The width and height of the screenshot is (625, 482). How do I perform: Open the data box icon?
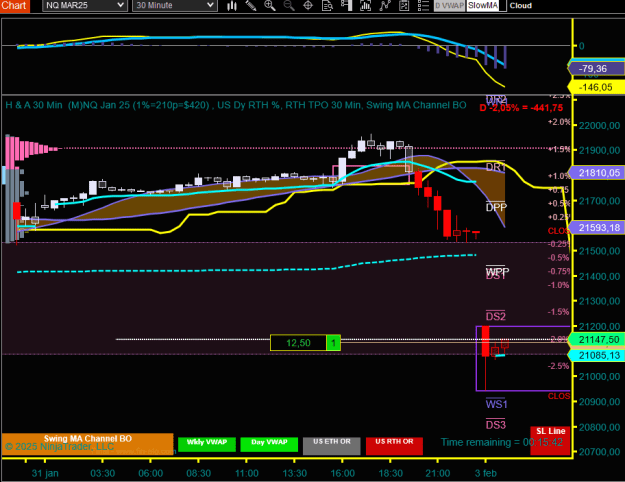point(327,6)
